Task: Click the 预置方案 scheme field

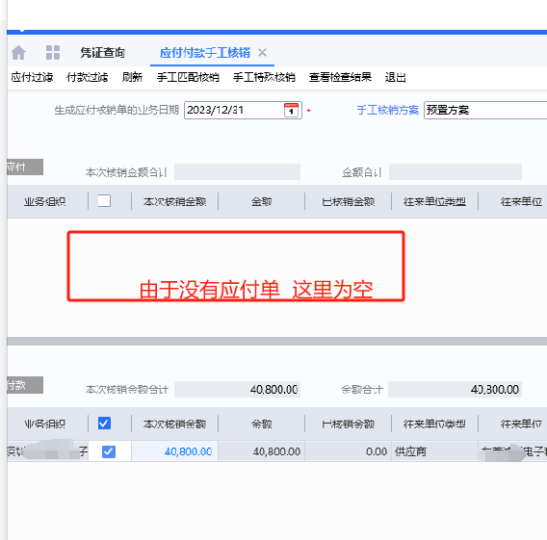Action: [x=485, y=110]
